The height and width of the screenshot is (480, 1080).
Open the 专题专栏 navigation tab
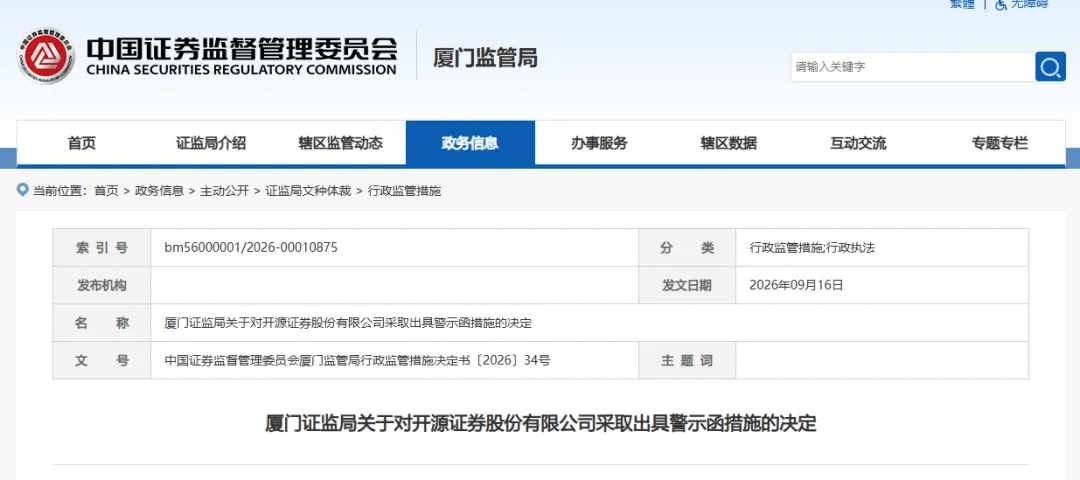point(999,143)
